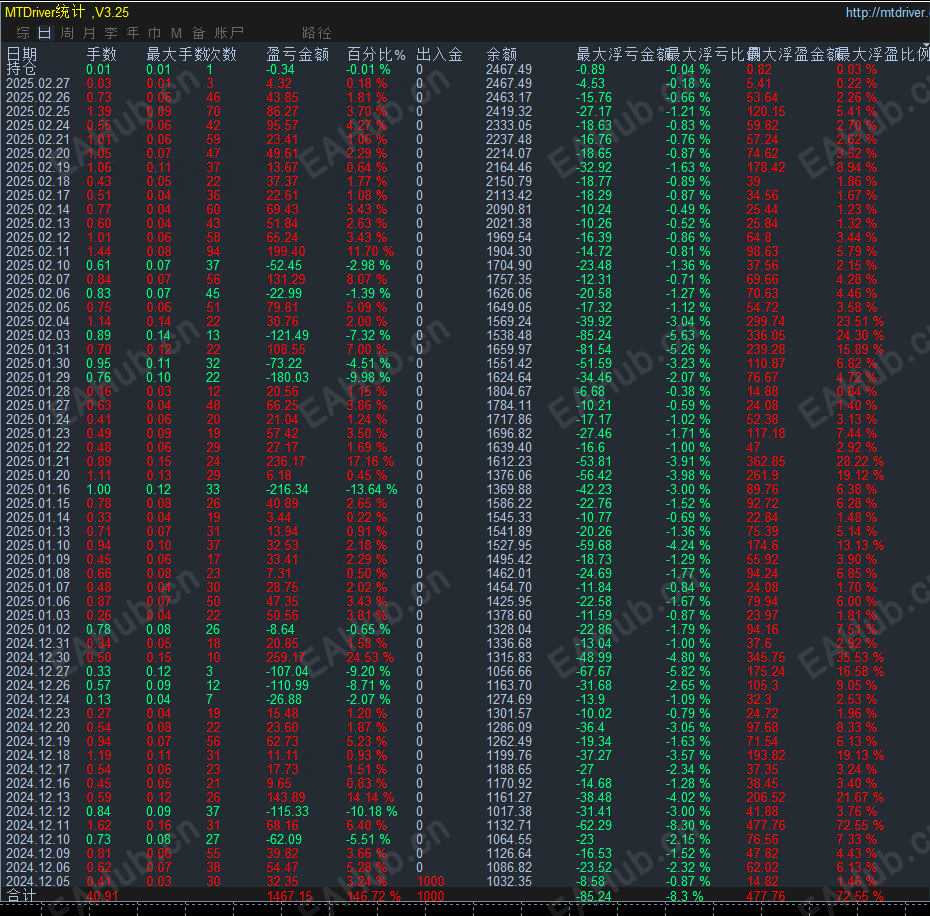Screen dimensions: 930x916
Task: Click loss value -107.04 on 2024.12.27
Action: [288, 672]
